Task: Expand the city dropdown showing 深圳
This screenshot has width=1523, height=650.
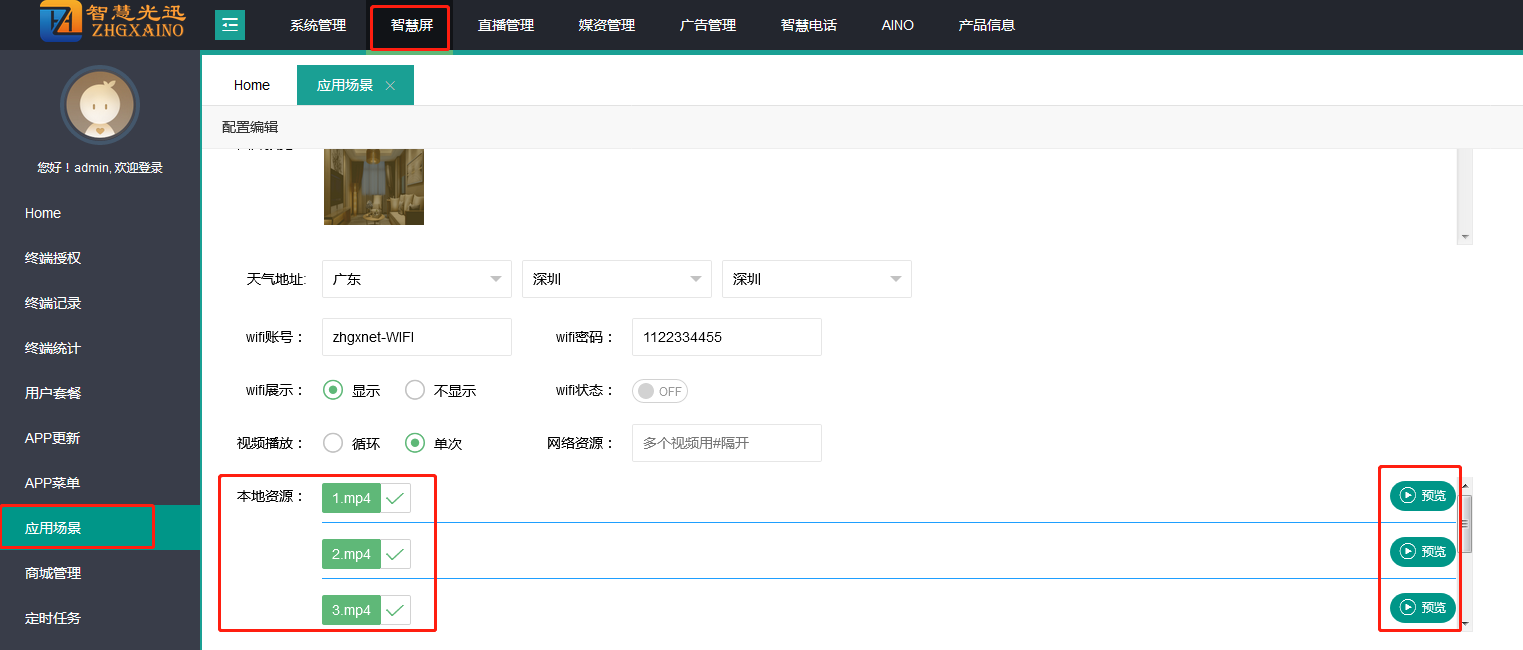Action: click(616, 279)
